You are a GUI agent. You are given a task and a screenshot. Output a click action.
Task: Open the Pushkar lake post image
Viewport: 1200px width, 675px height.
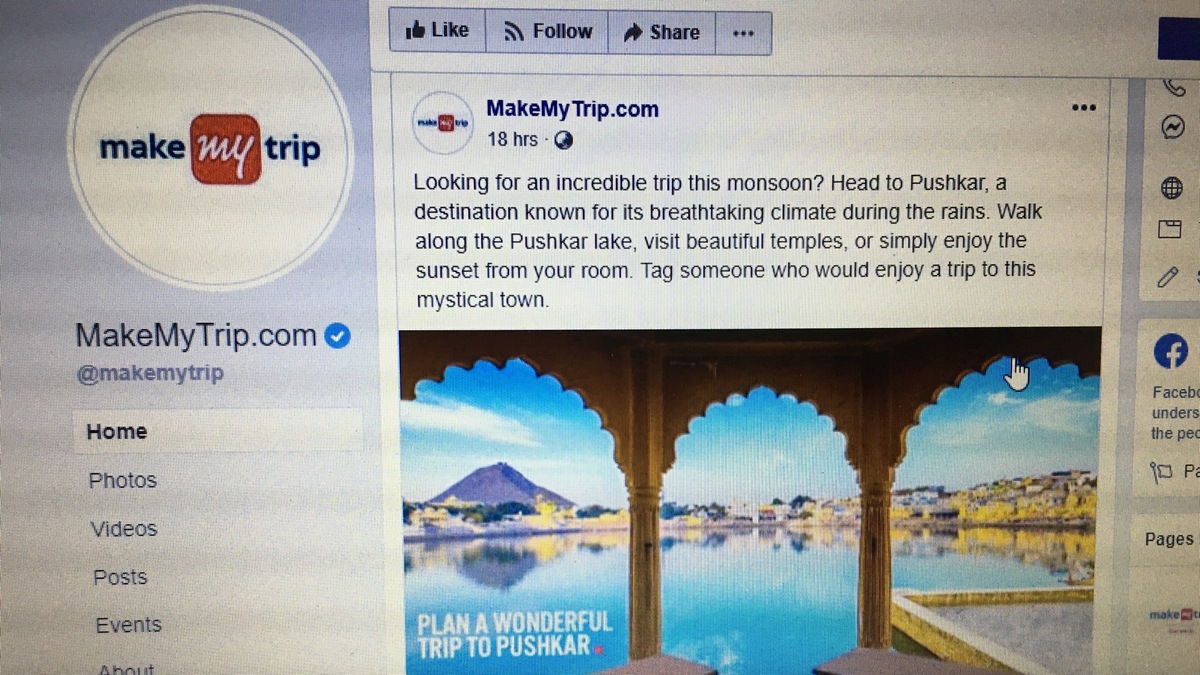click(750, 502)
